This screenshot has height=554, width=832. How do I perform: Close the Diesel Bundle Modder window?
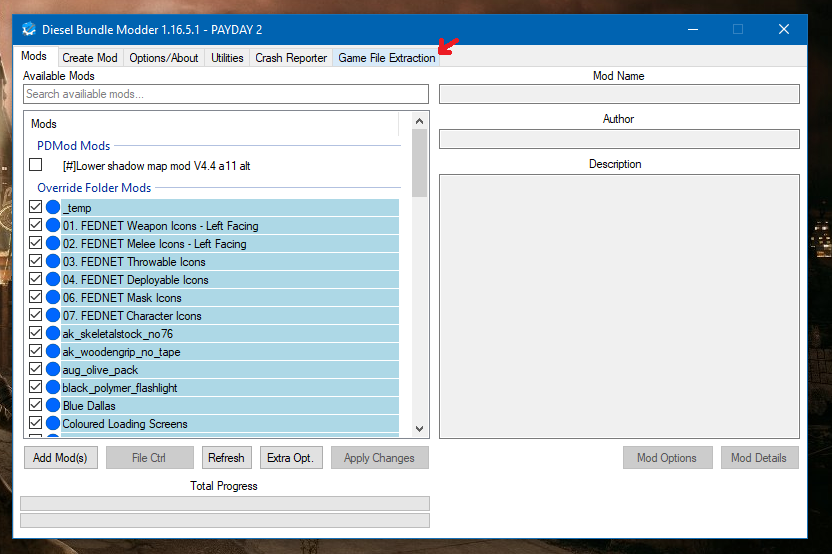[784, 29]
